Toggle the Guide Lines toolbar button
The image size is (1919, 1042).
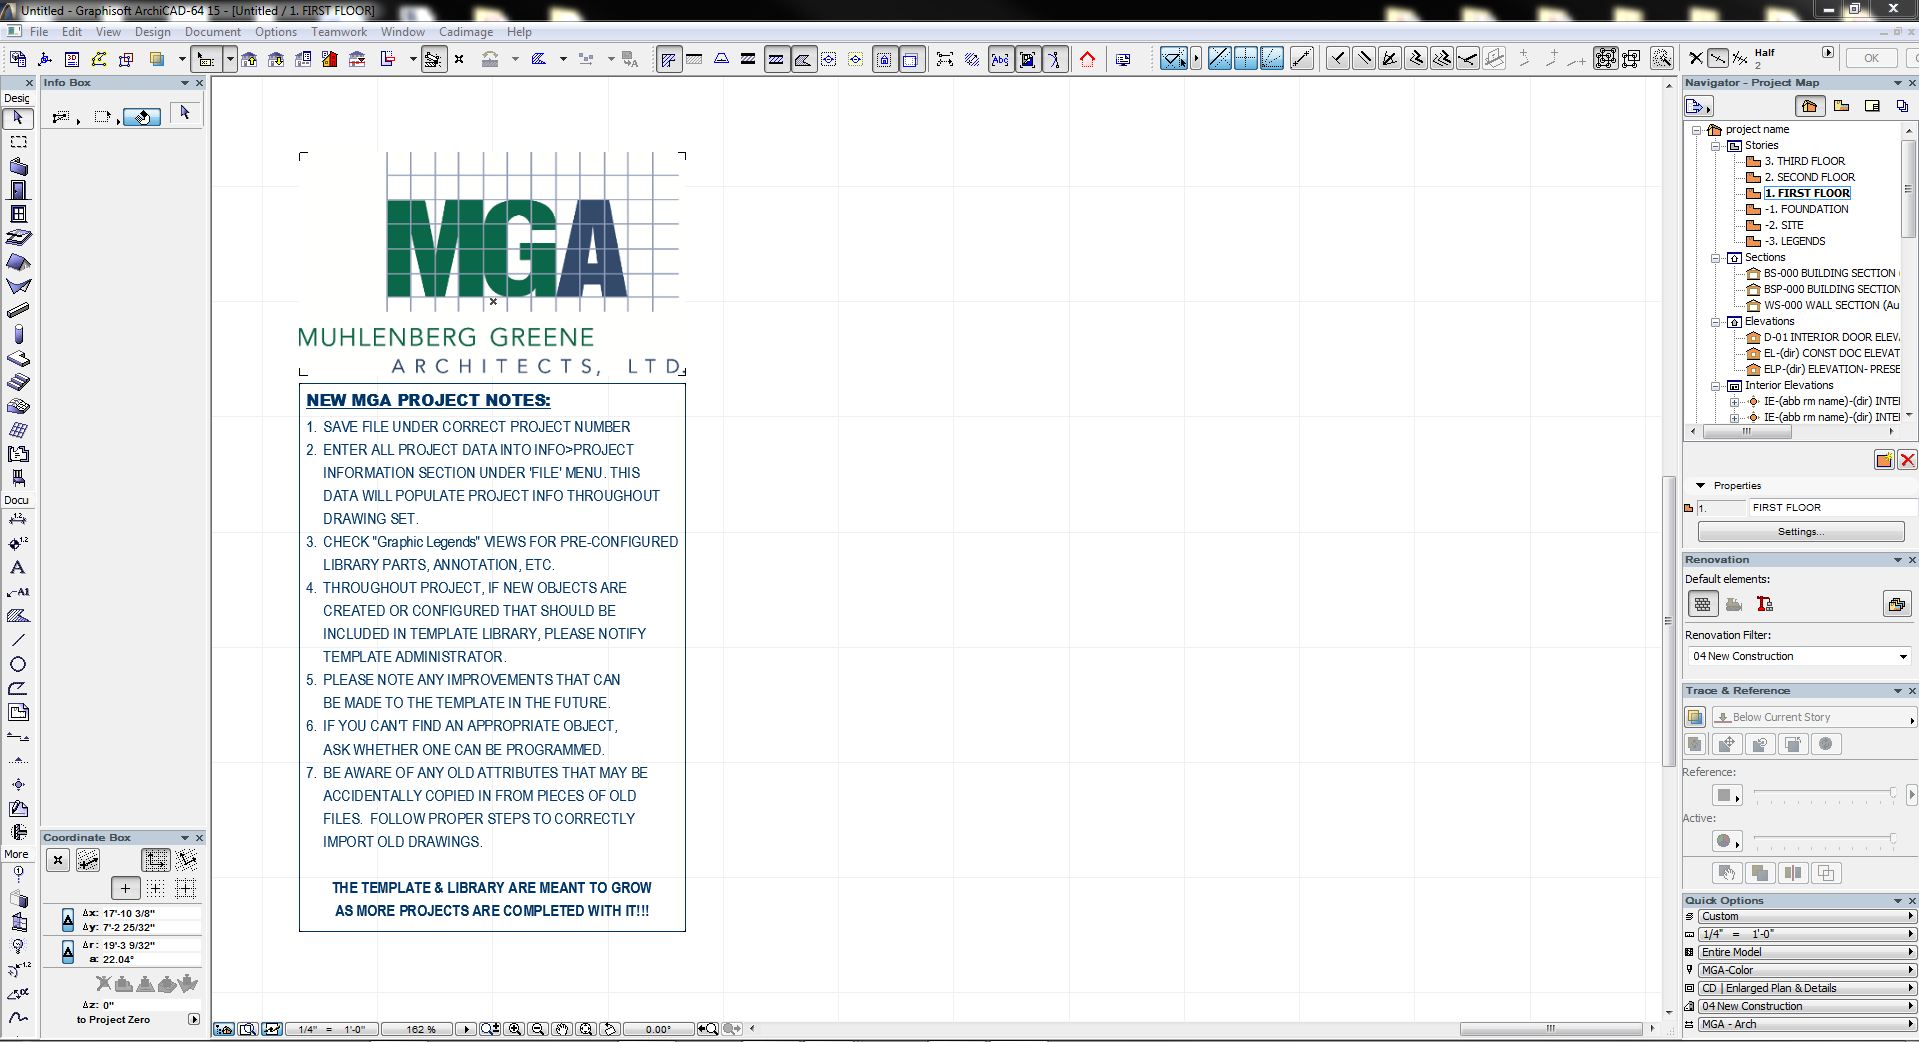click(1174, 59)
